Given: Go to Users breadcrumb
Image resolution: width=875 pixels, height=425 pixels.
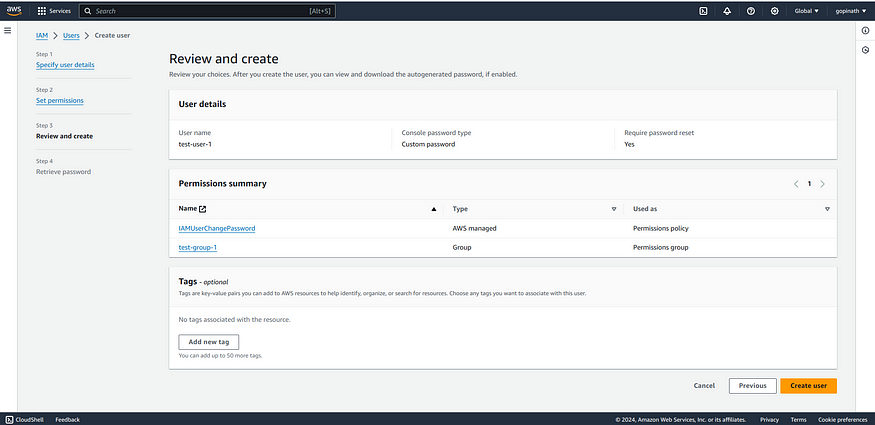Looking at the screenshot, I should 71,35.
